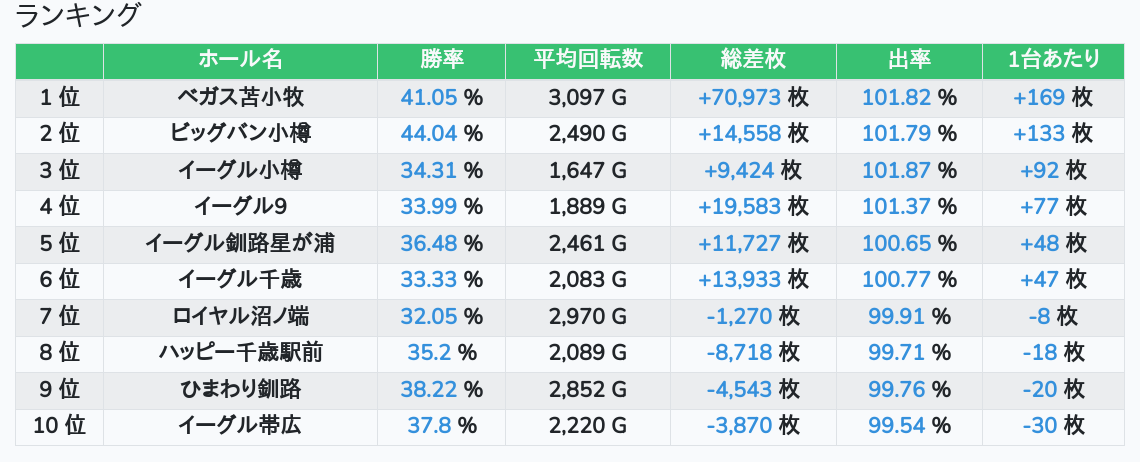Open the 41.05 win rate link
Image resolution: width=1140 pixels, height=462 pixels.
[428, 97]
